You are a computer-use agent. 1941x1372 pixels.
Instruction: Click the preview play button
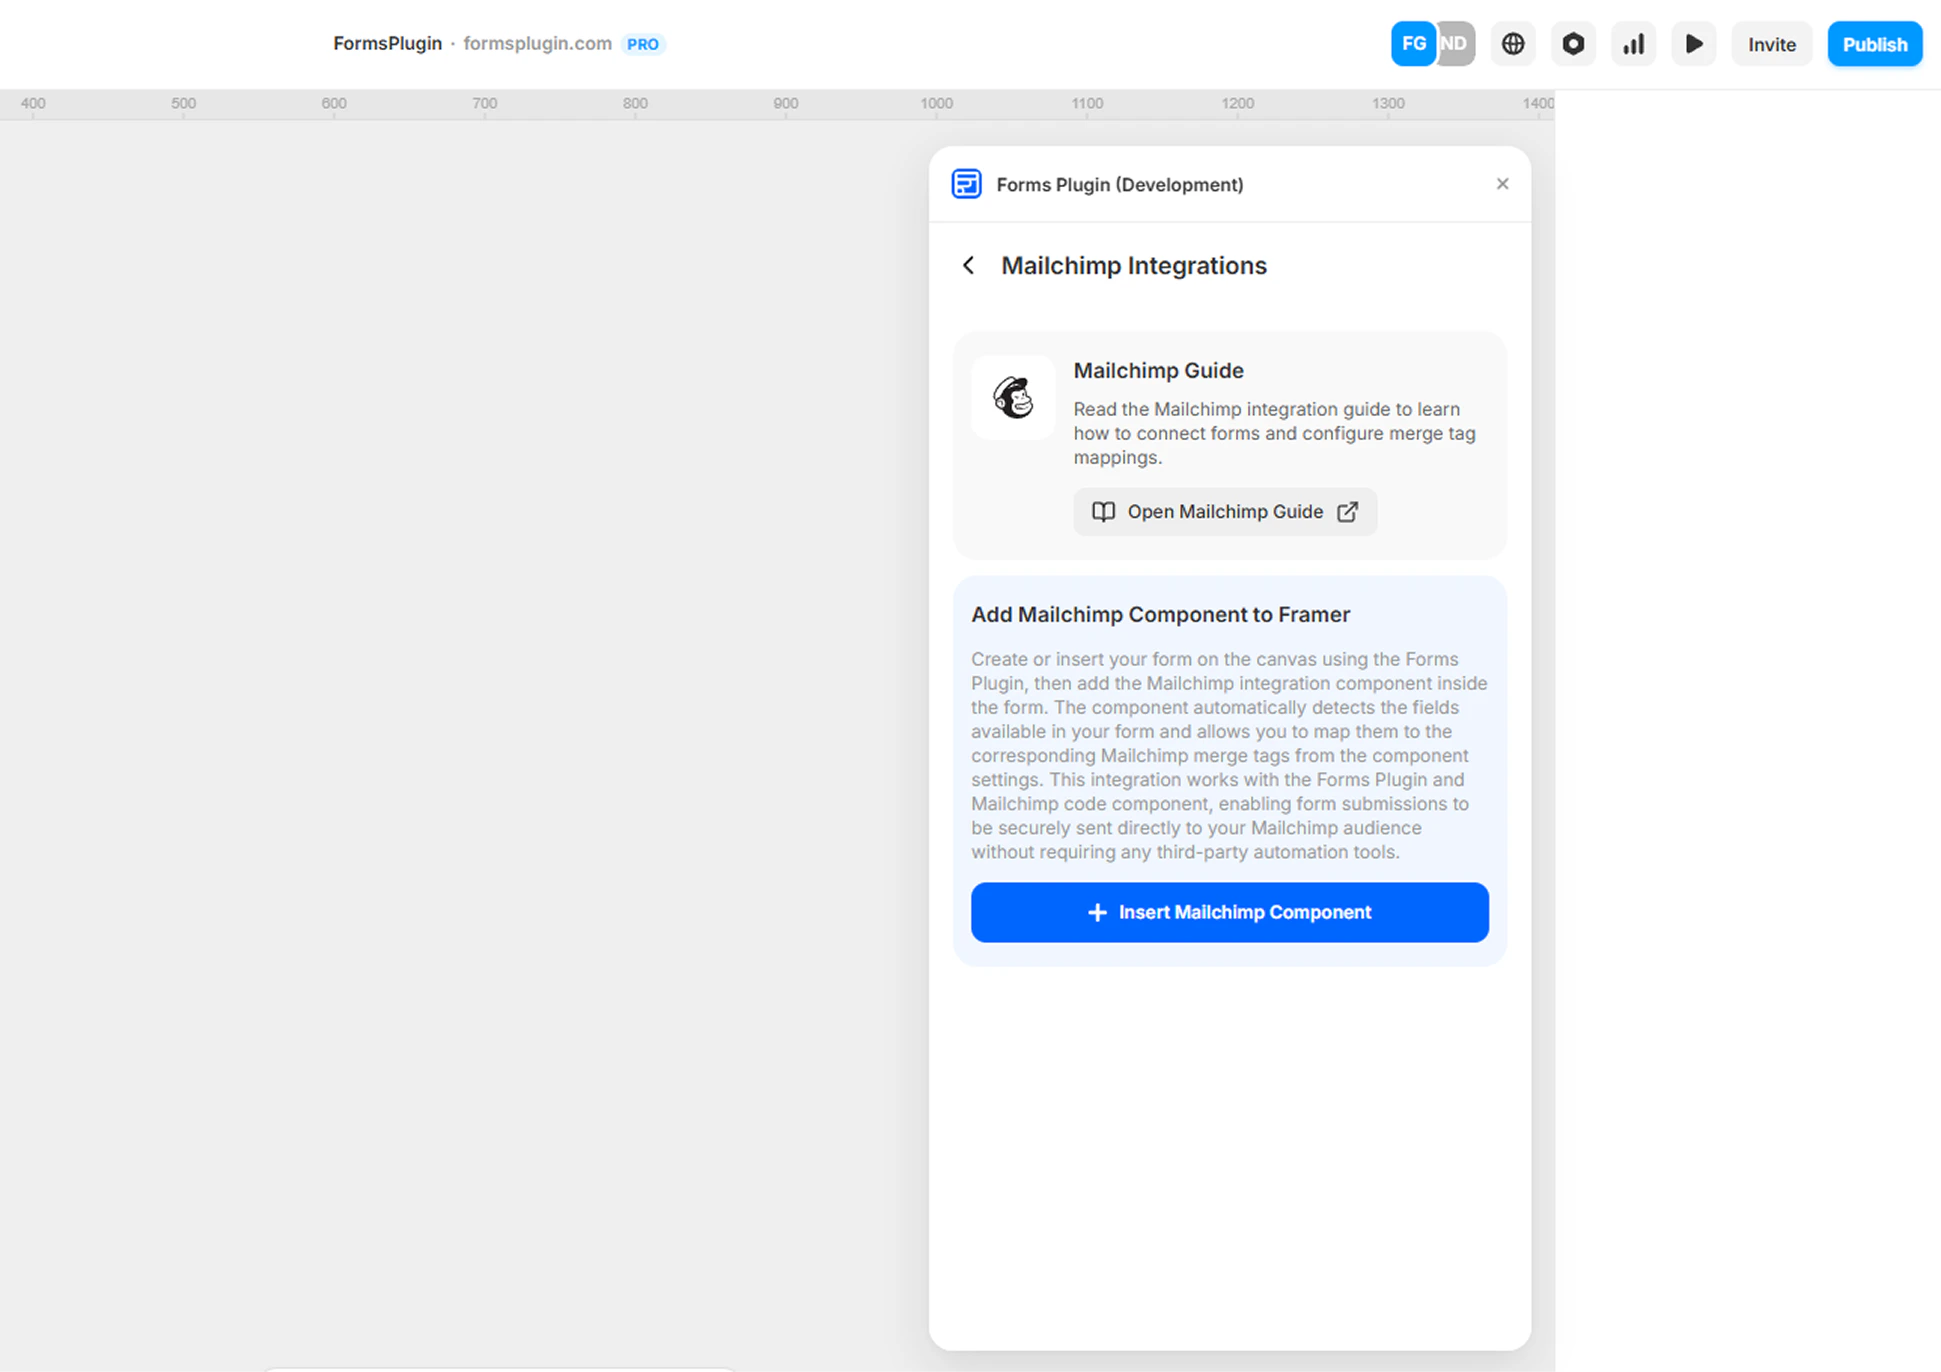pyautogui.click(x=1694, y=44)
